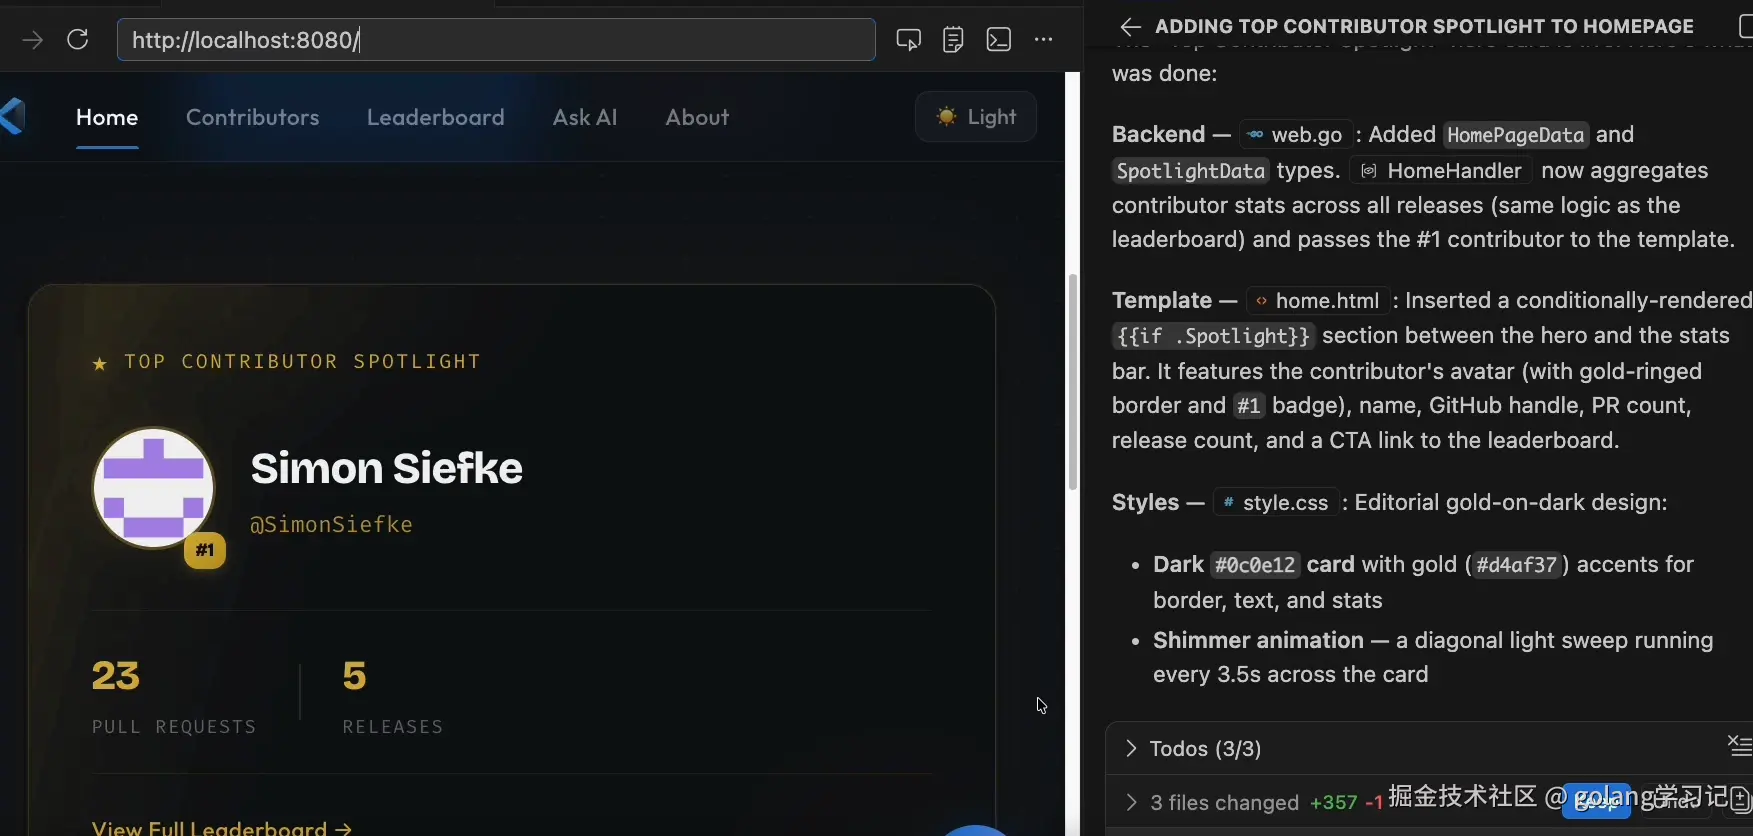Click the HomePageData code text

click(x=1516, y=135)
